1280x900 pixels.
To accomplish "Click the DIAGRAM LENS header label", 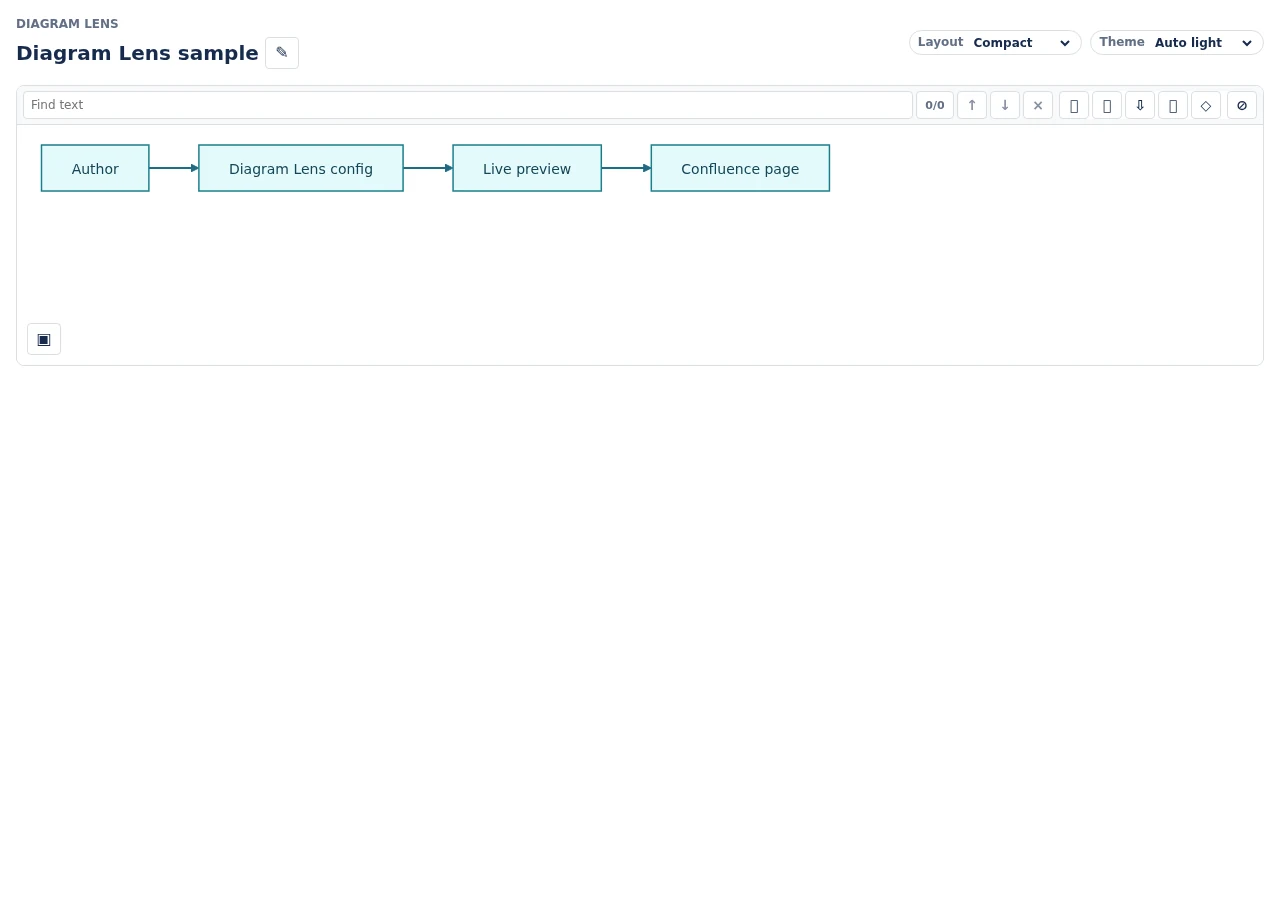I will point(67,24).
